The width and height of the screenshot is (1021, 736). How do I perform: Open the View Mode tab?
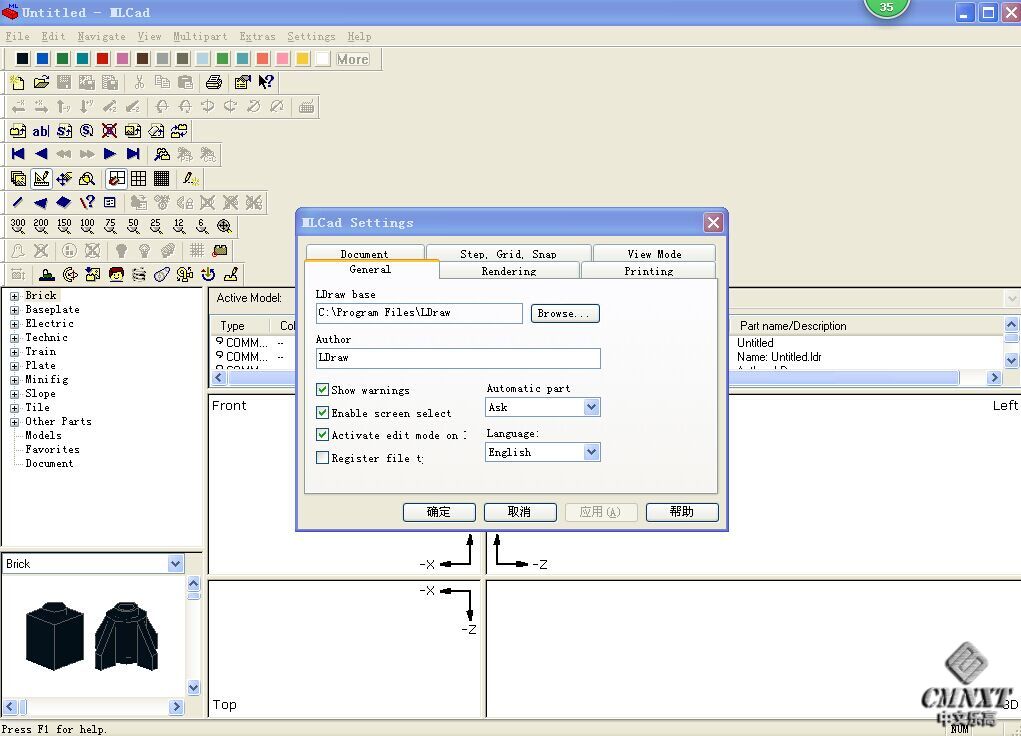coord(654,253)
